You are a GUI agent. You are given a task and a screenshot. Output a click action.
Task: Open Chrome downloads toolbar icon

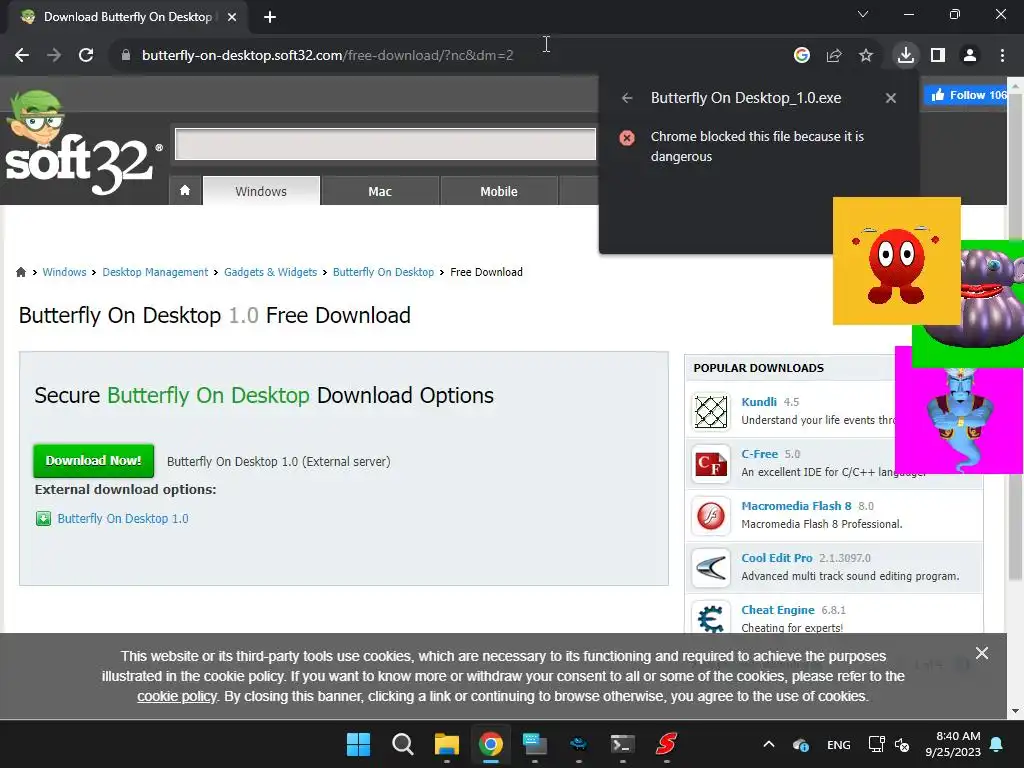point(905,55)
